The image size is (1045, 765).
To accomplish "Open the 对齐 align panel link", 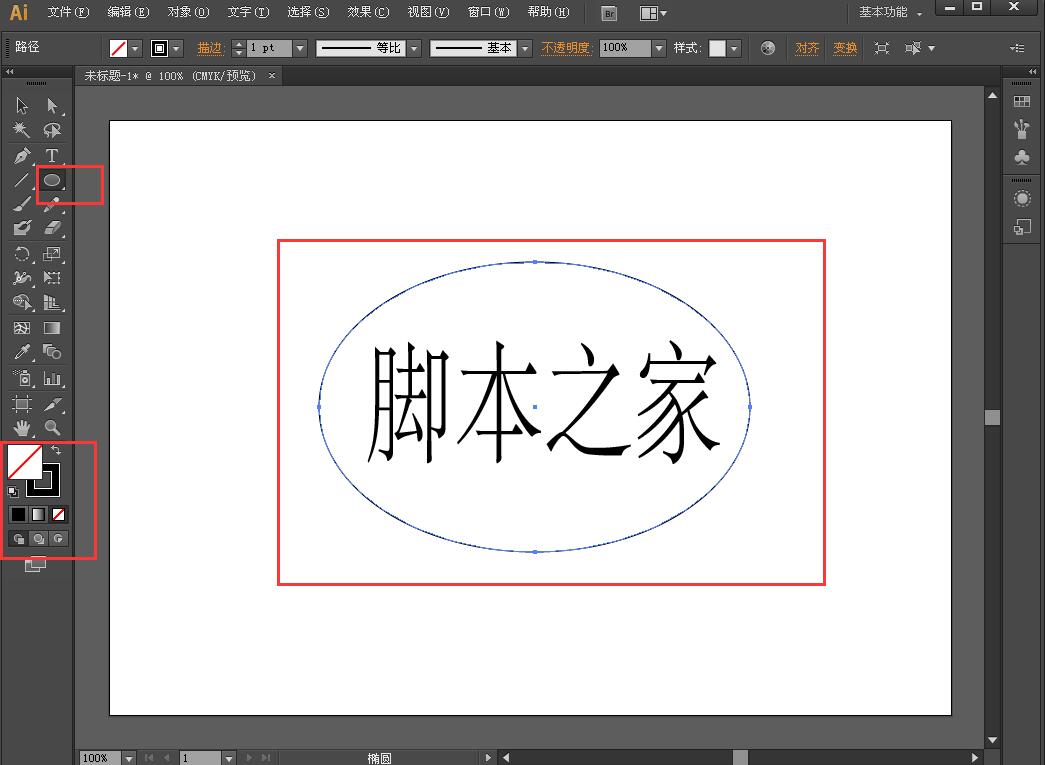I will click(807, 48).
